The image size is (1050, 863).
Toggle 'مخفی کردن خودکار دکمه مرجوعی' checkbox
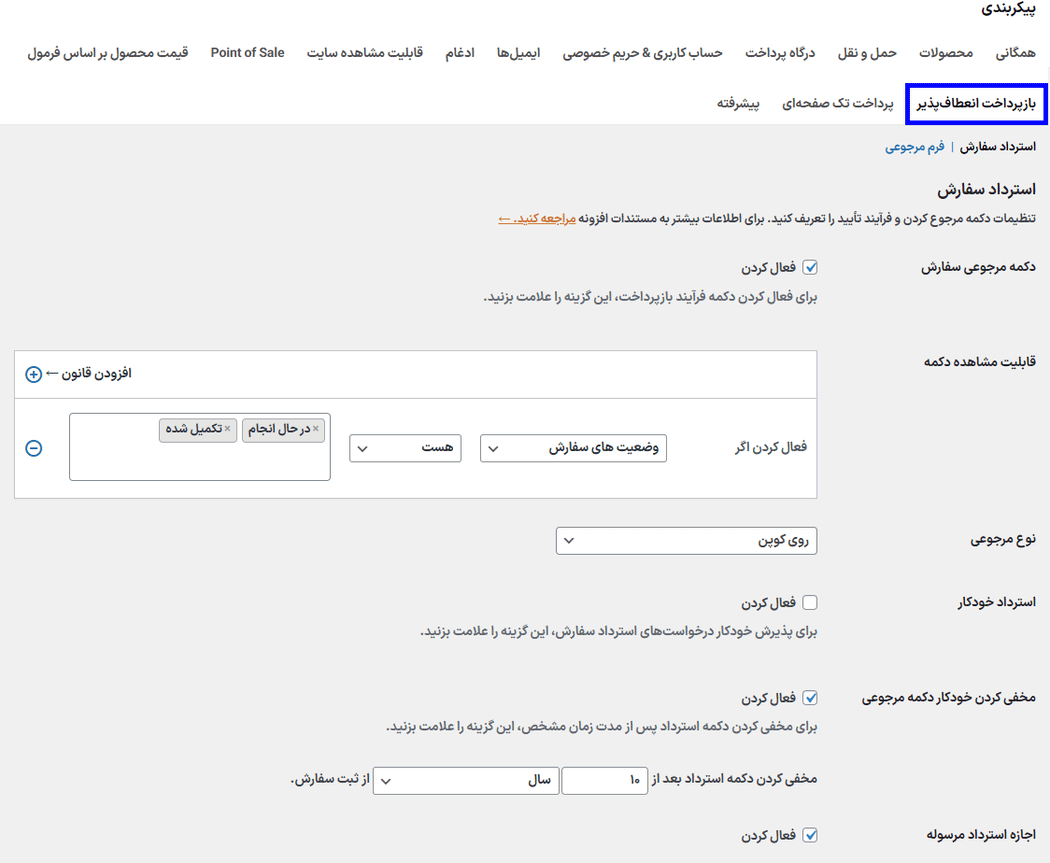tap(810, 698)
